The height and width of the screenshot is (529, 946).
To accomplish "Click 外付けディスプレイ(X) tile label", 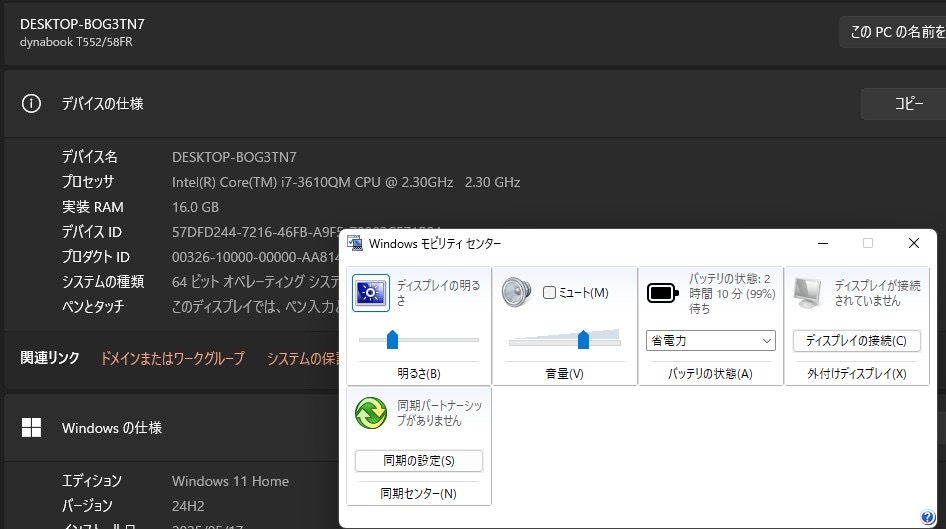I will pos(857,373).
